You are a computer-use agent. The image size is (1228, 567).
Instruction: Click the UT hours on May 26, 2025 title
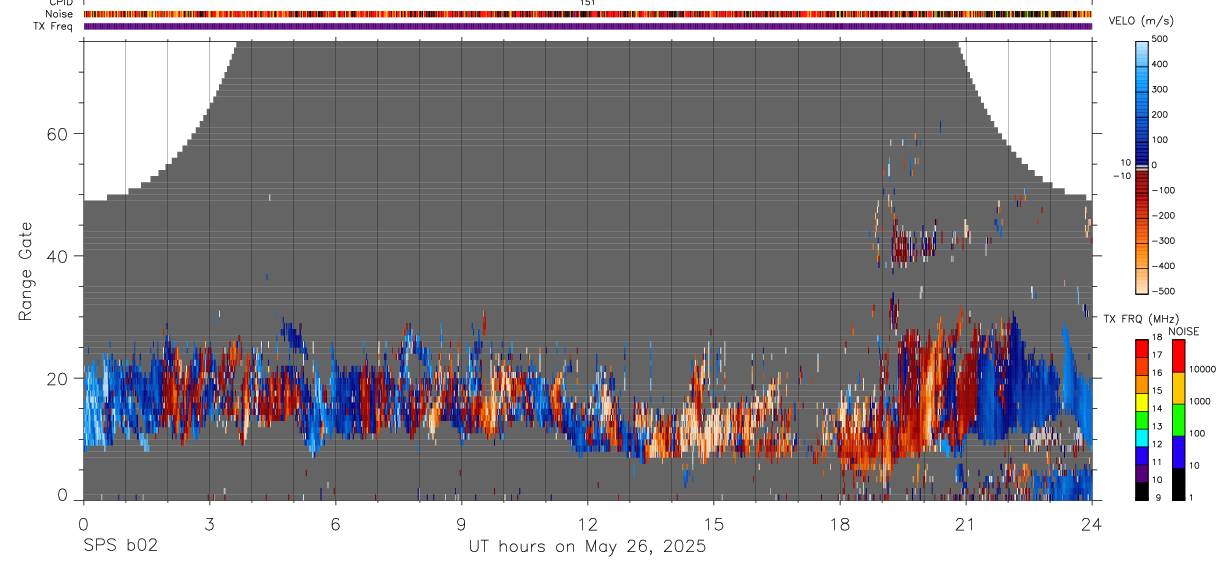pos(588,547)
